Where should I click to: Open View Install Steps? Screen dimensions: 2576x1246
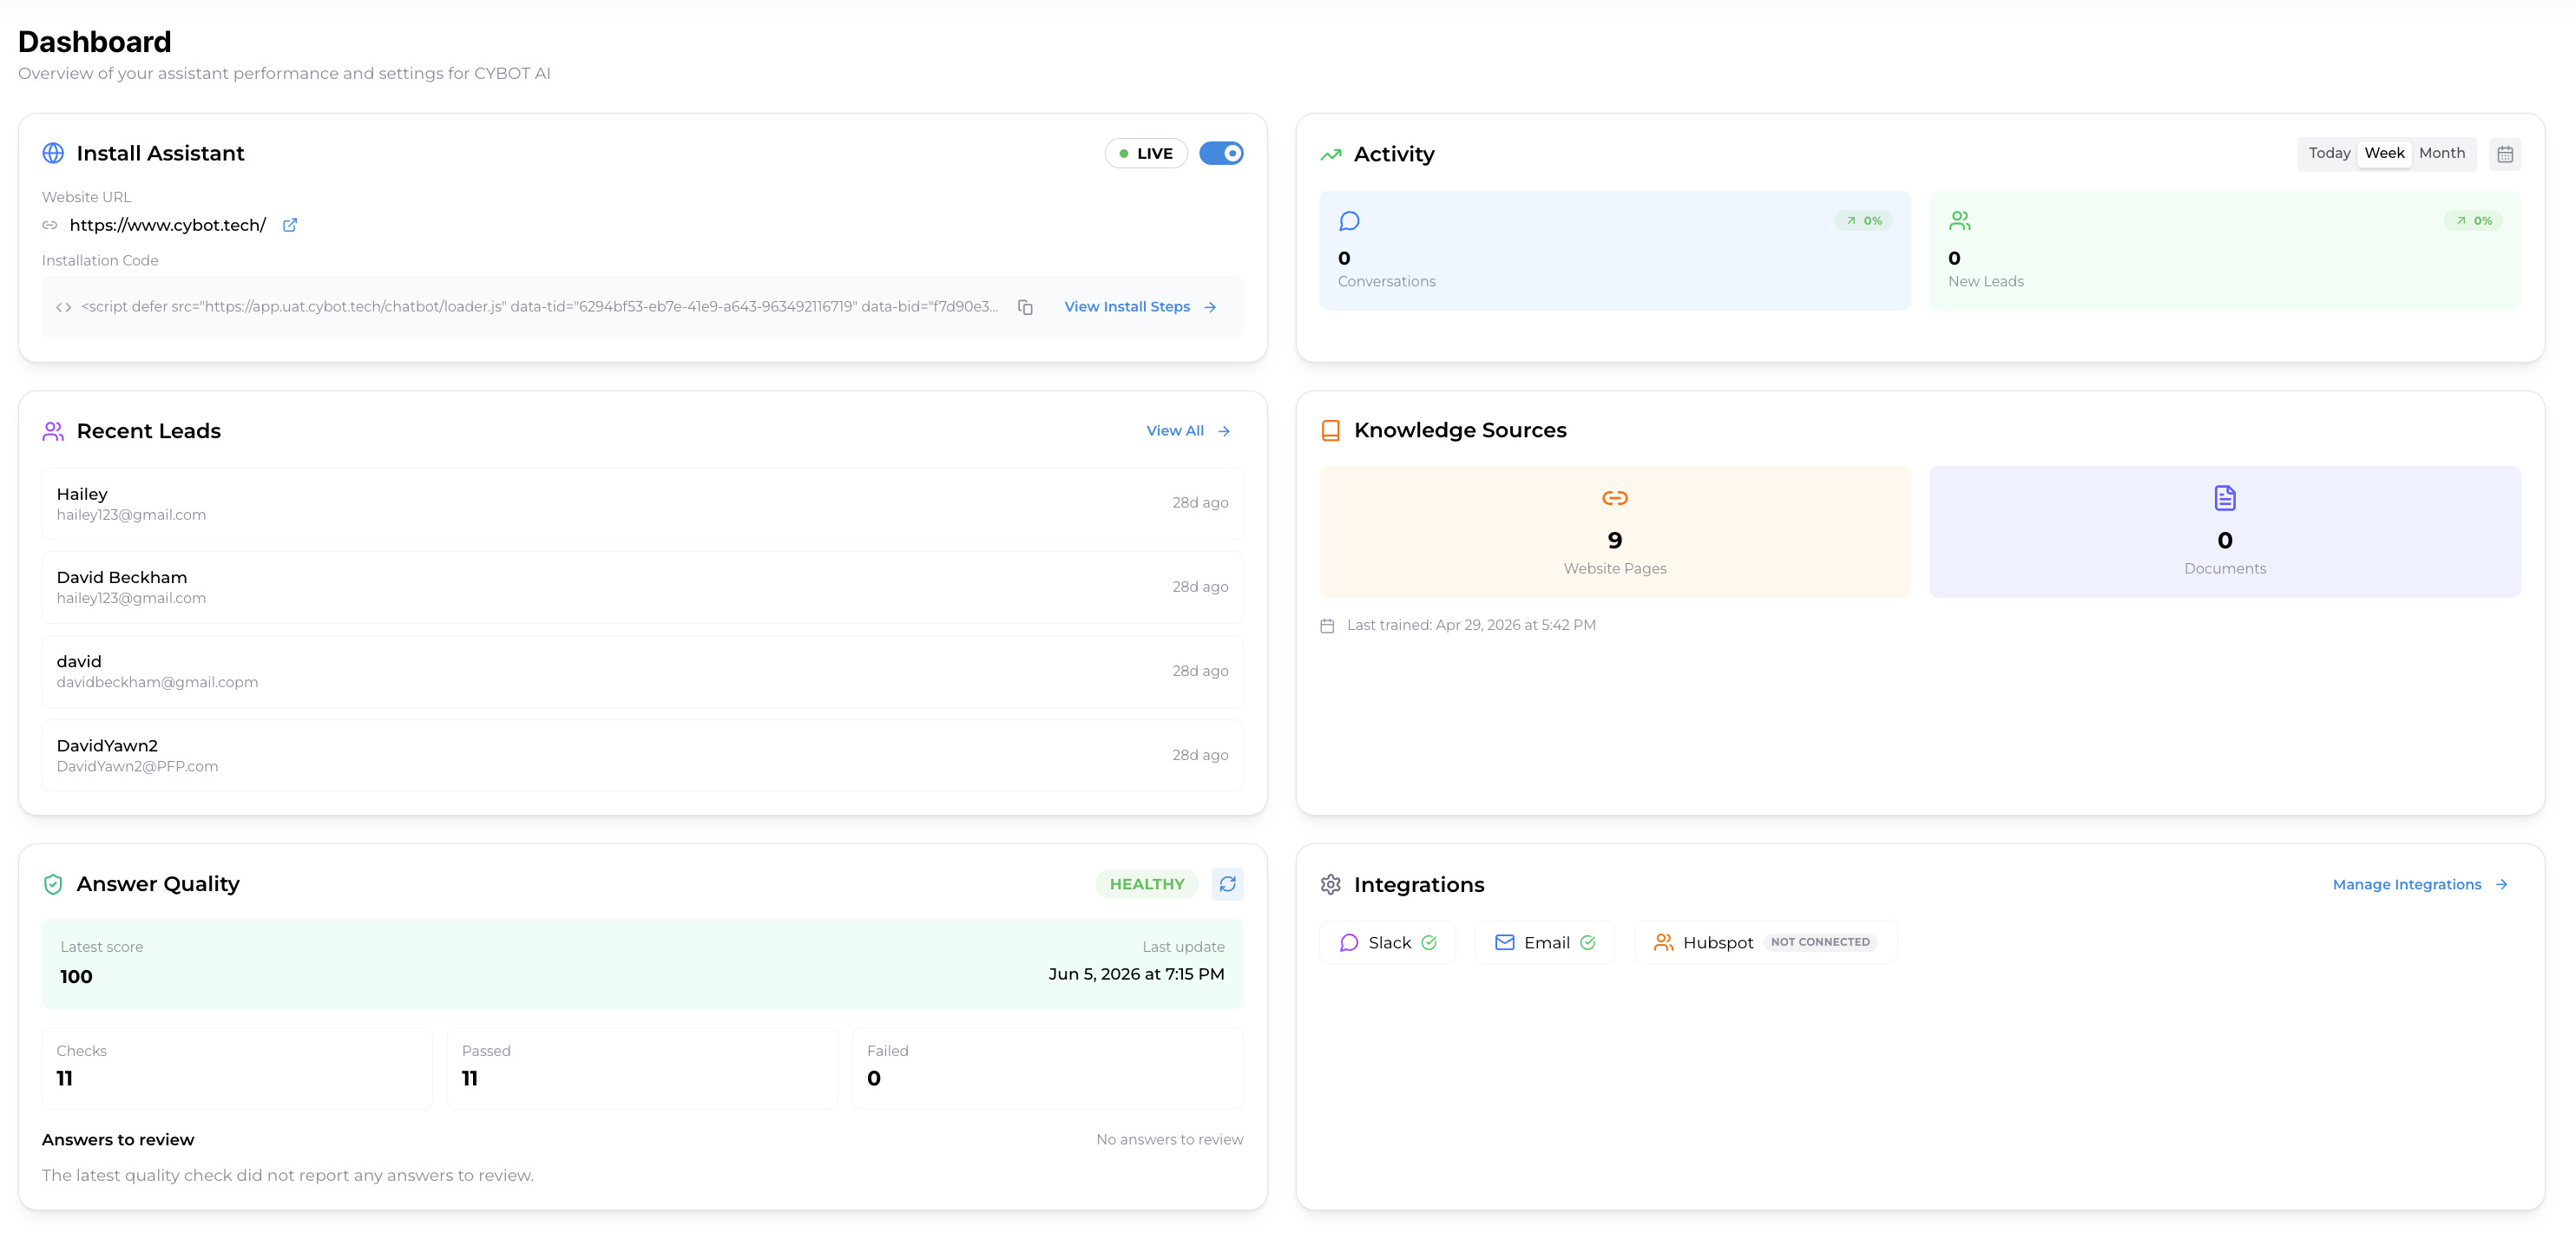(x=1140, y=307)
